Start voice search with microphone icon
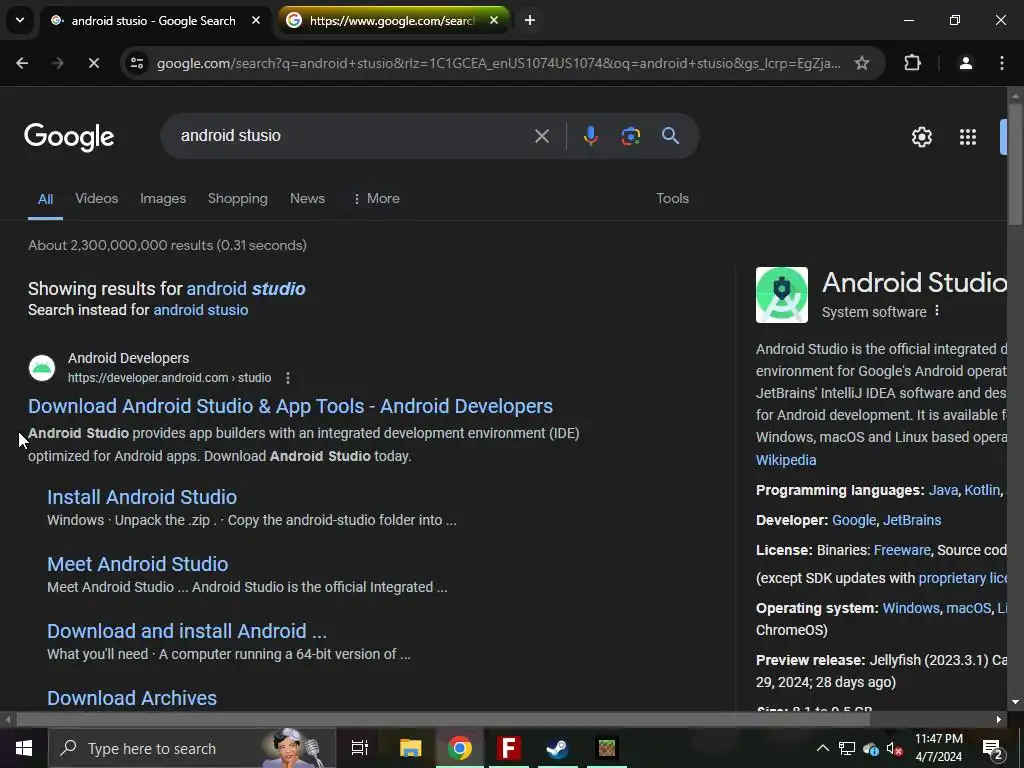This screenshot has height=768, width=1024. [x=590, y=136]
